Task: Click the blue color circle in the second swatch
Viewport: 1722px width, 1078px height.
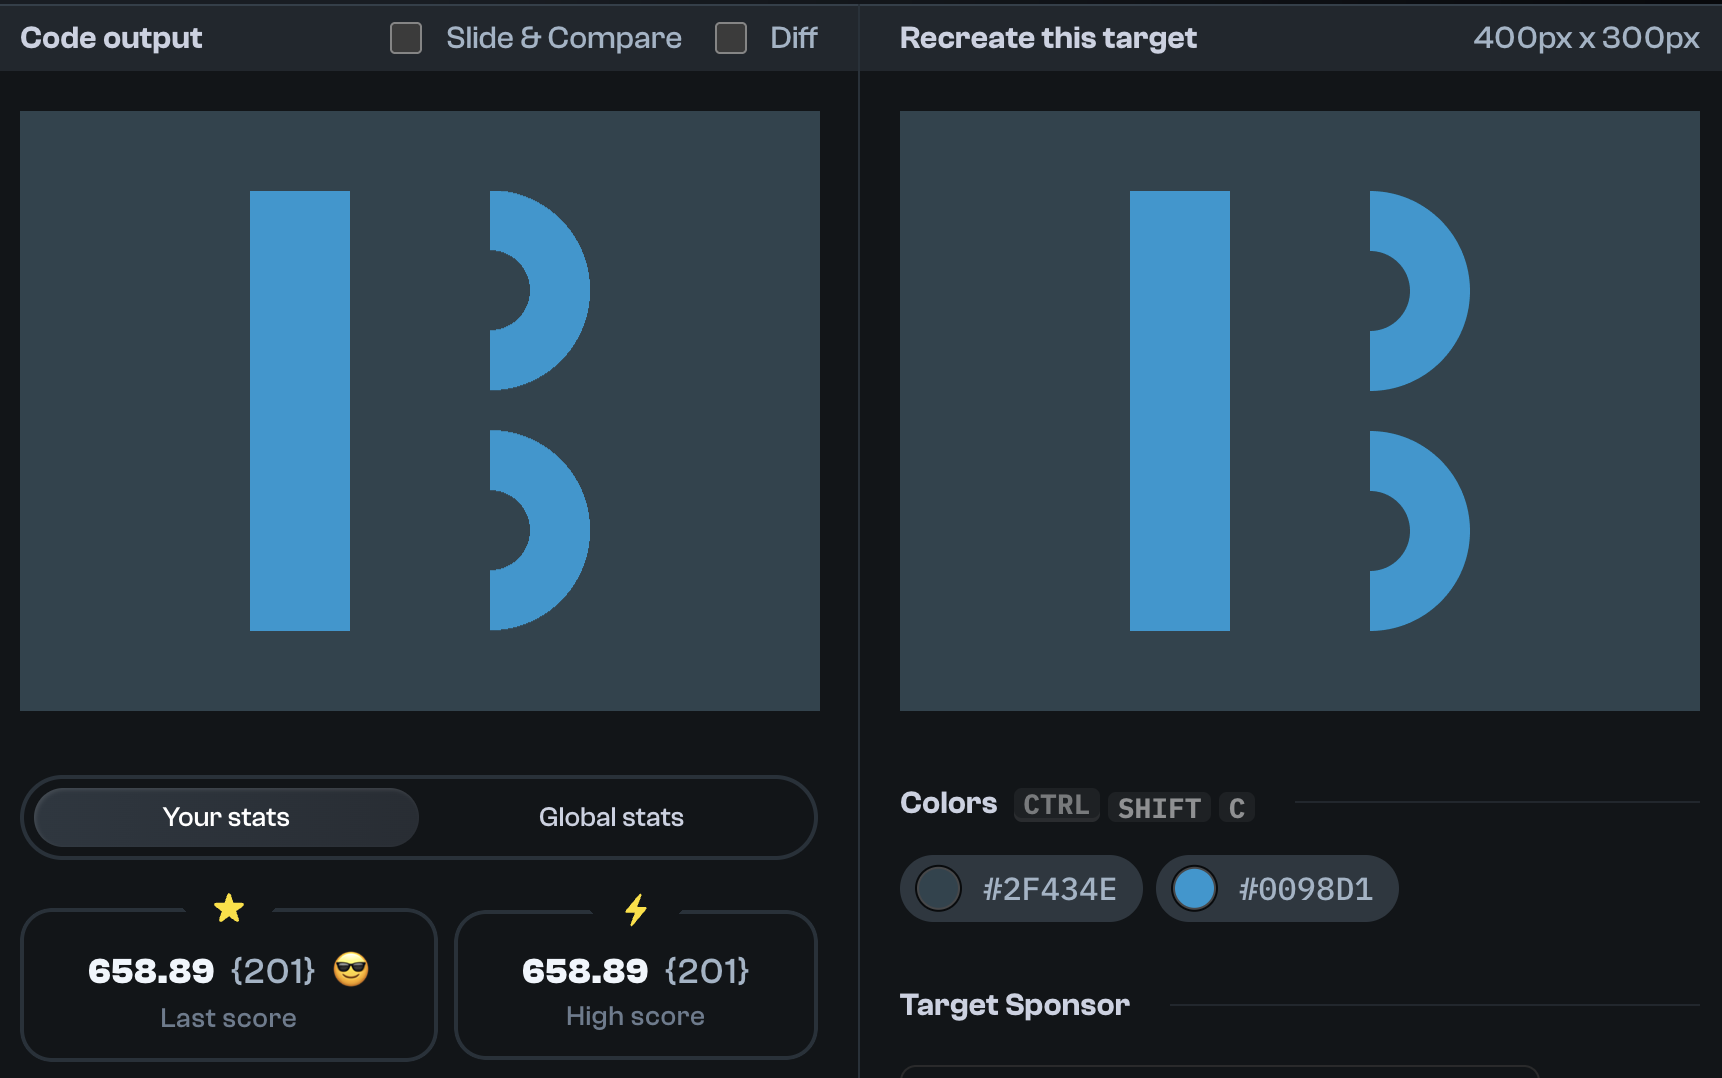Action: pyautogui.click(x=1194, y=888)
